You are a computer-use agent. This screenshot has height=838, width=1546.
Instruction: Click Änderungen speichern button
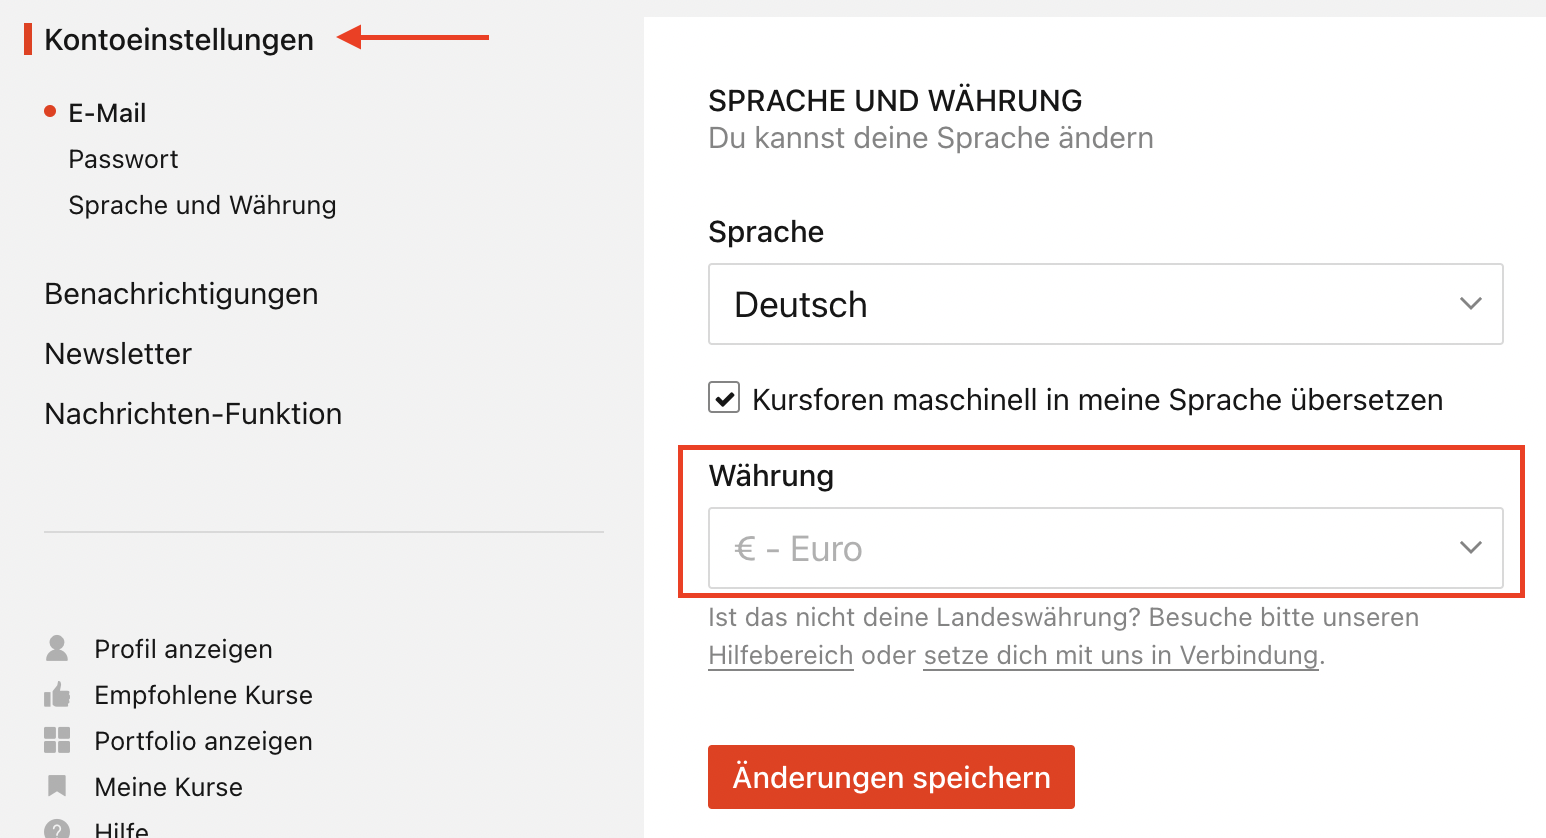click(x=891, y=777)
